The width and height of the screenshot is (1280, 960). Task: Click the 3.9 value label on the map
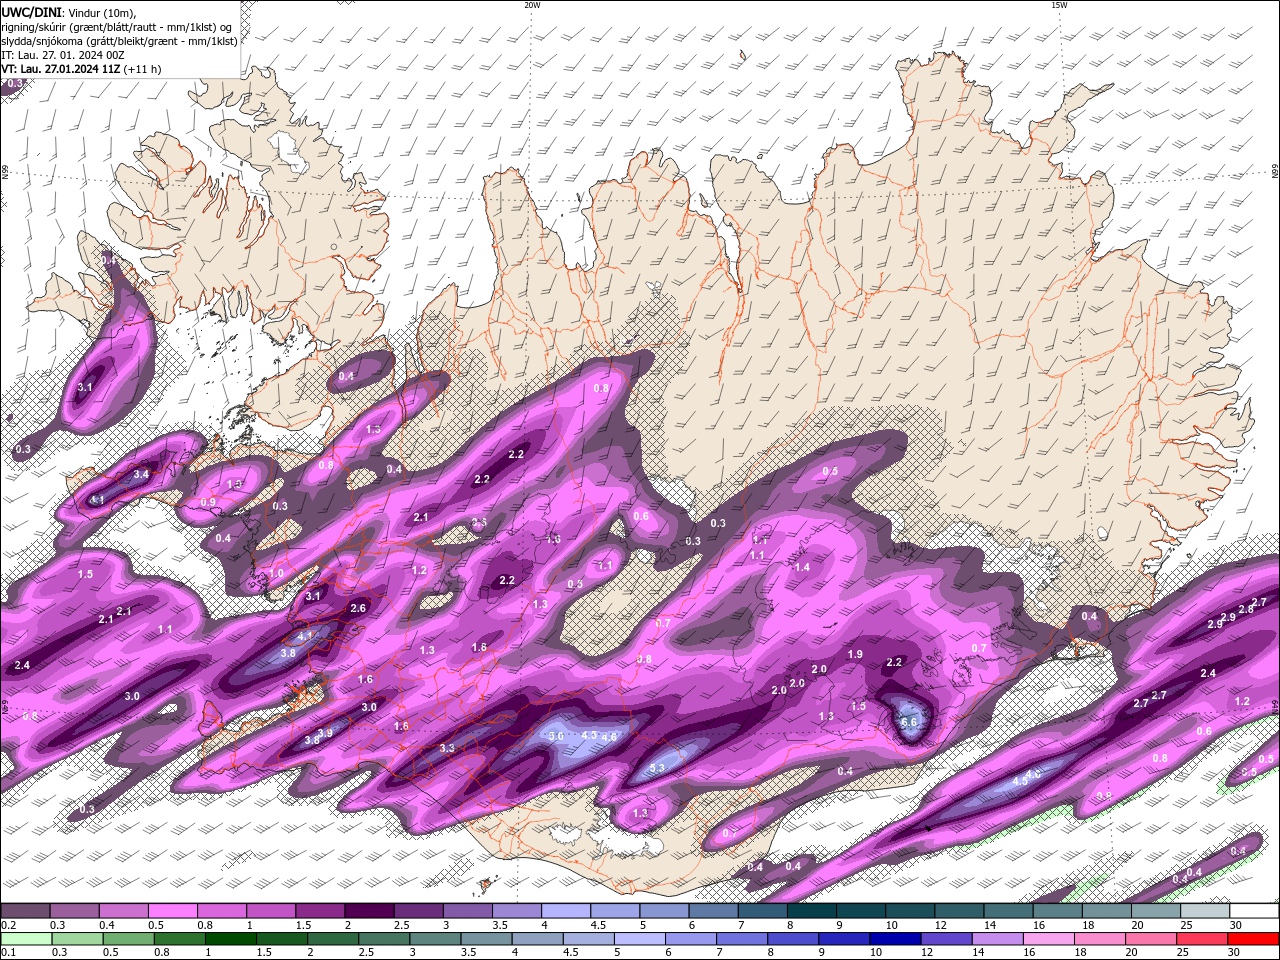coord(325,733)
